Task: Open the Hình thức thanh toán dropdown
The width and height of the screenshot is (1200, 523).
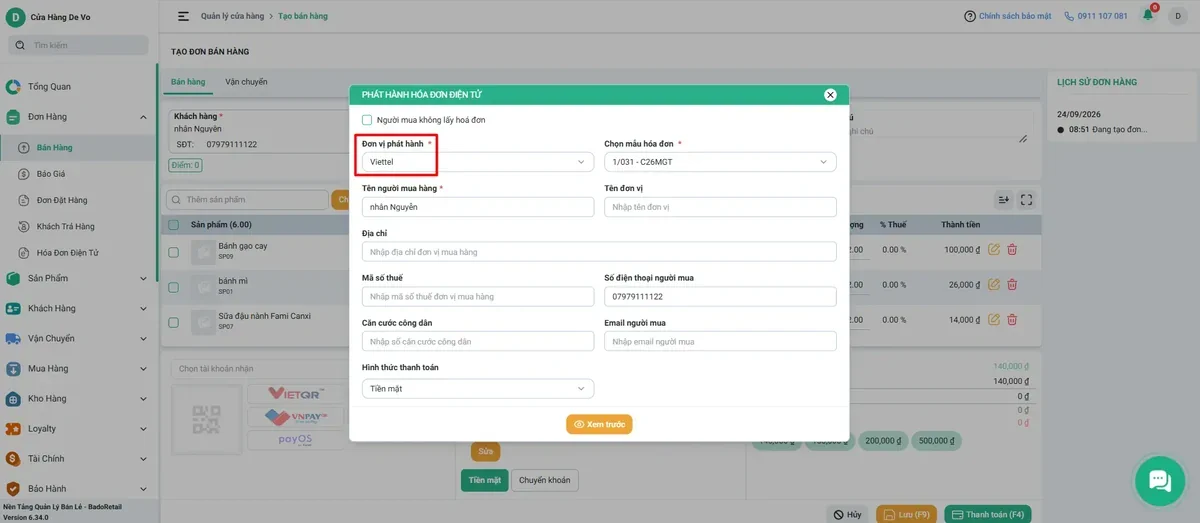Action: tap(478, 388)
